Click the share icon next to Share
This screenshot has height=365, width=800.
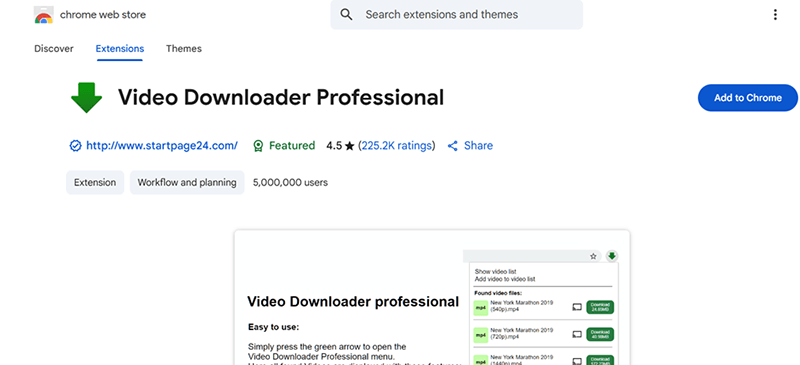(x=453, y=146)
